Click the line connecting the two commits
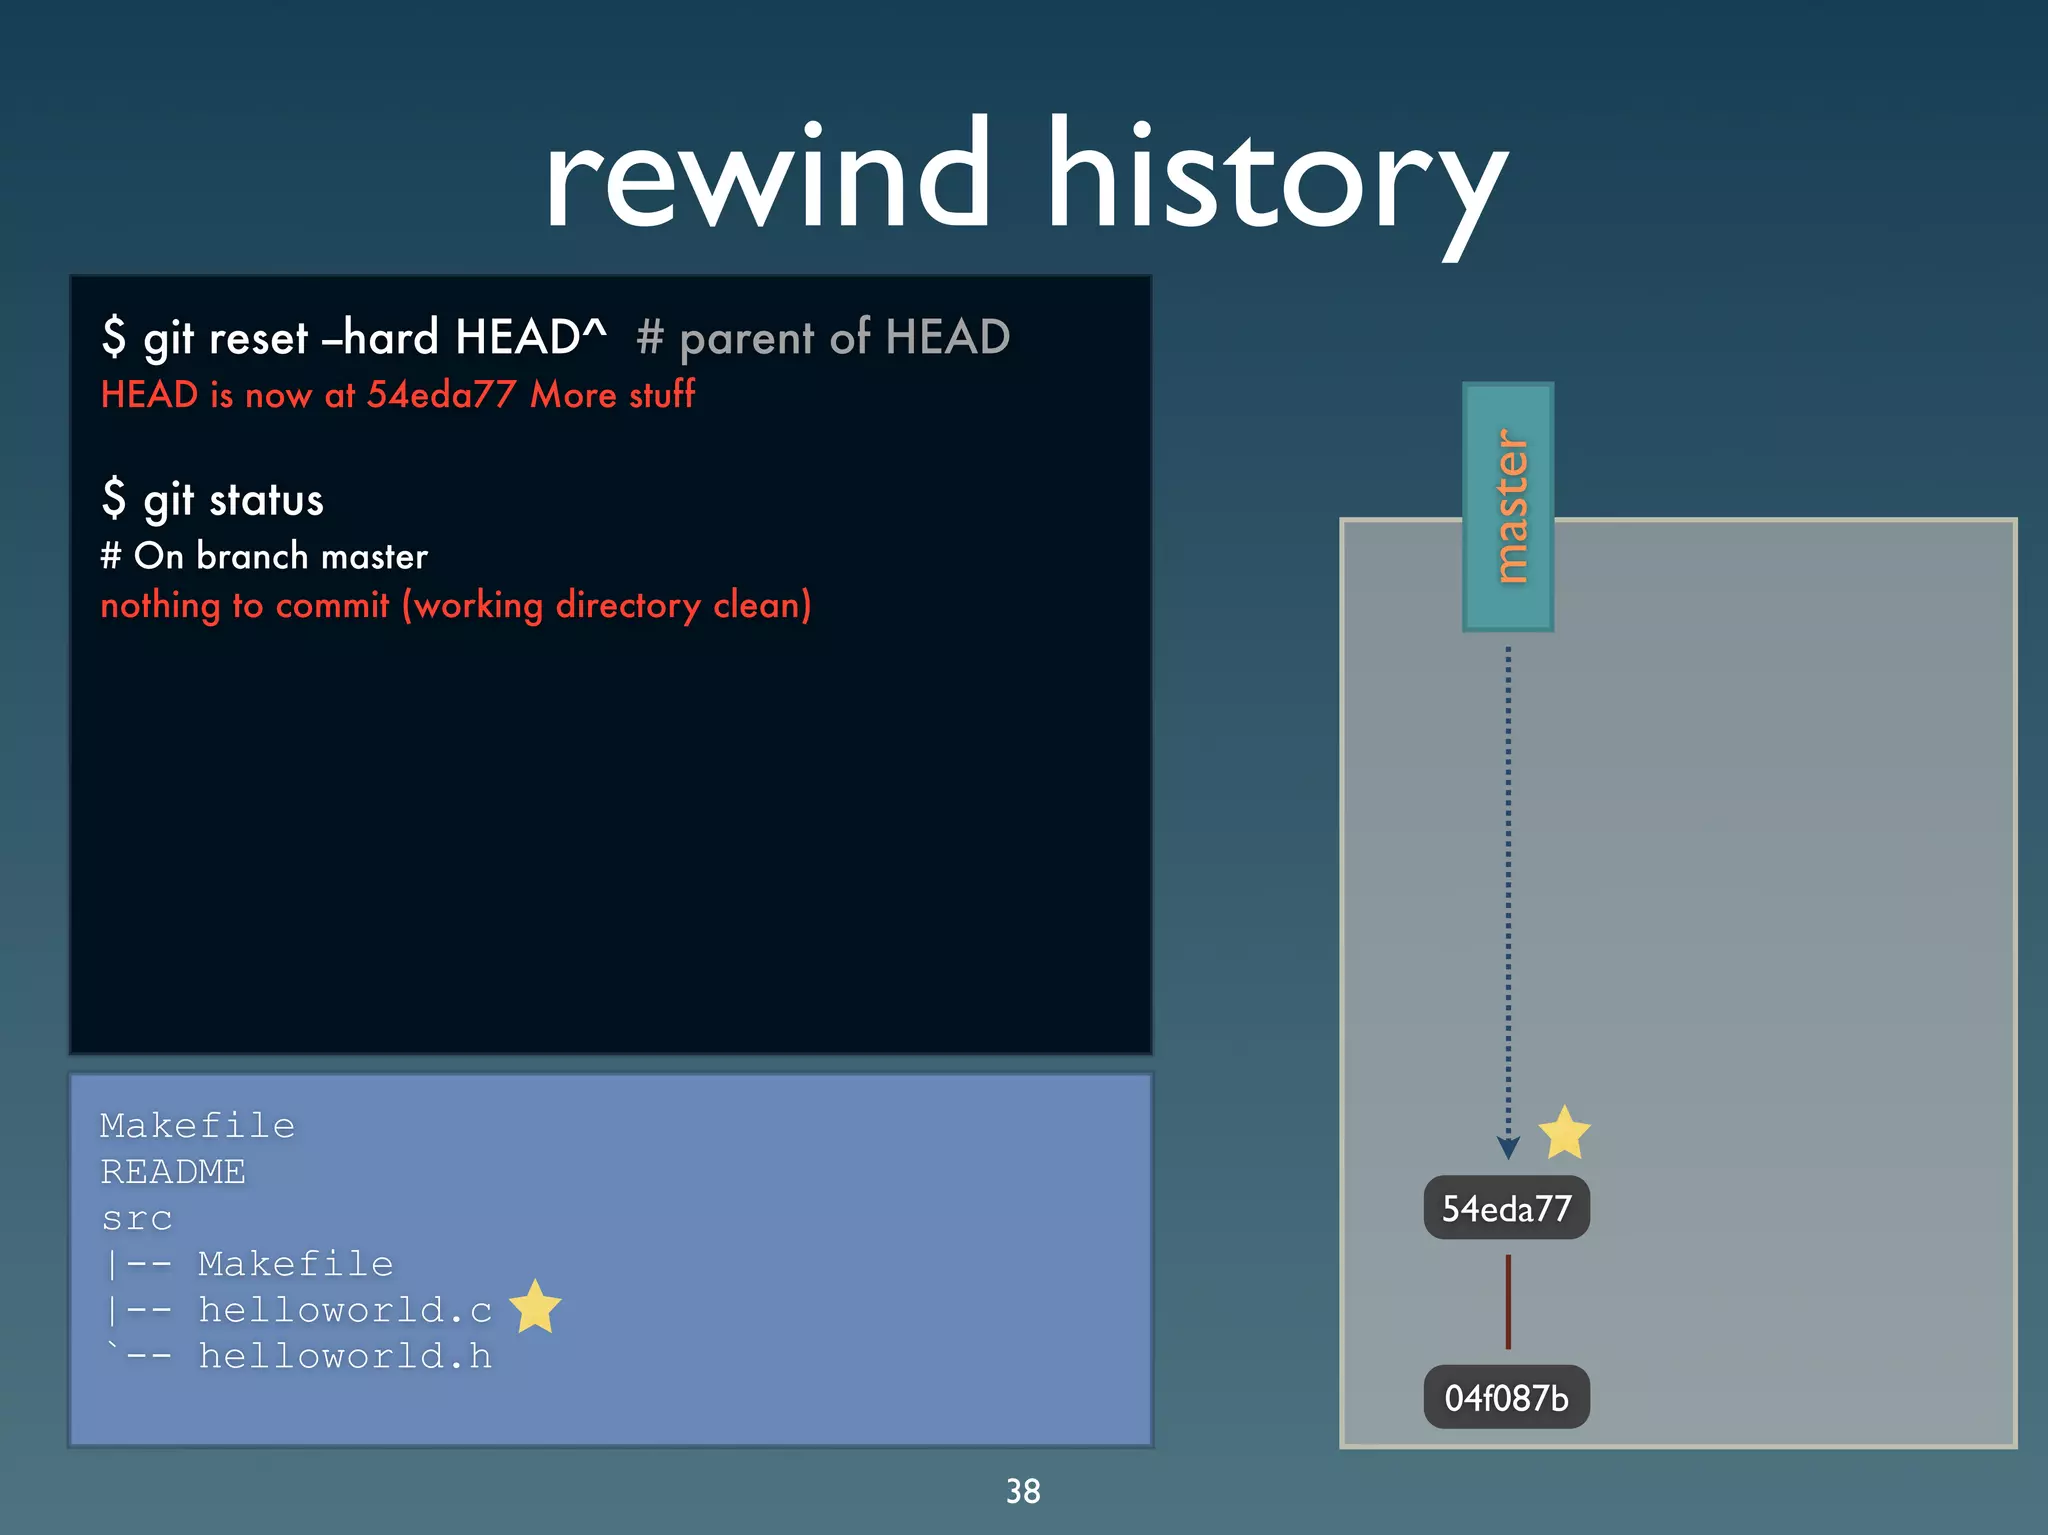 [1508, 1302]
